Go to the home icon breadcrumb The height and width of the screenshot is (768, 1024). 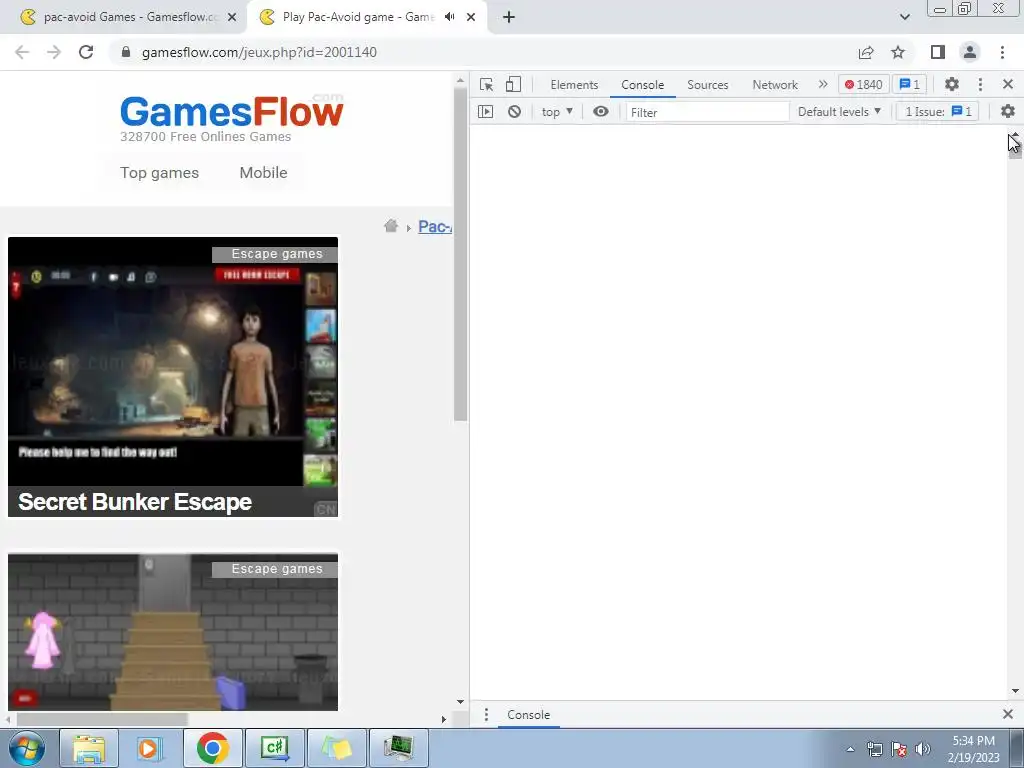391,226
